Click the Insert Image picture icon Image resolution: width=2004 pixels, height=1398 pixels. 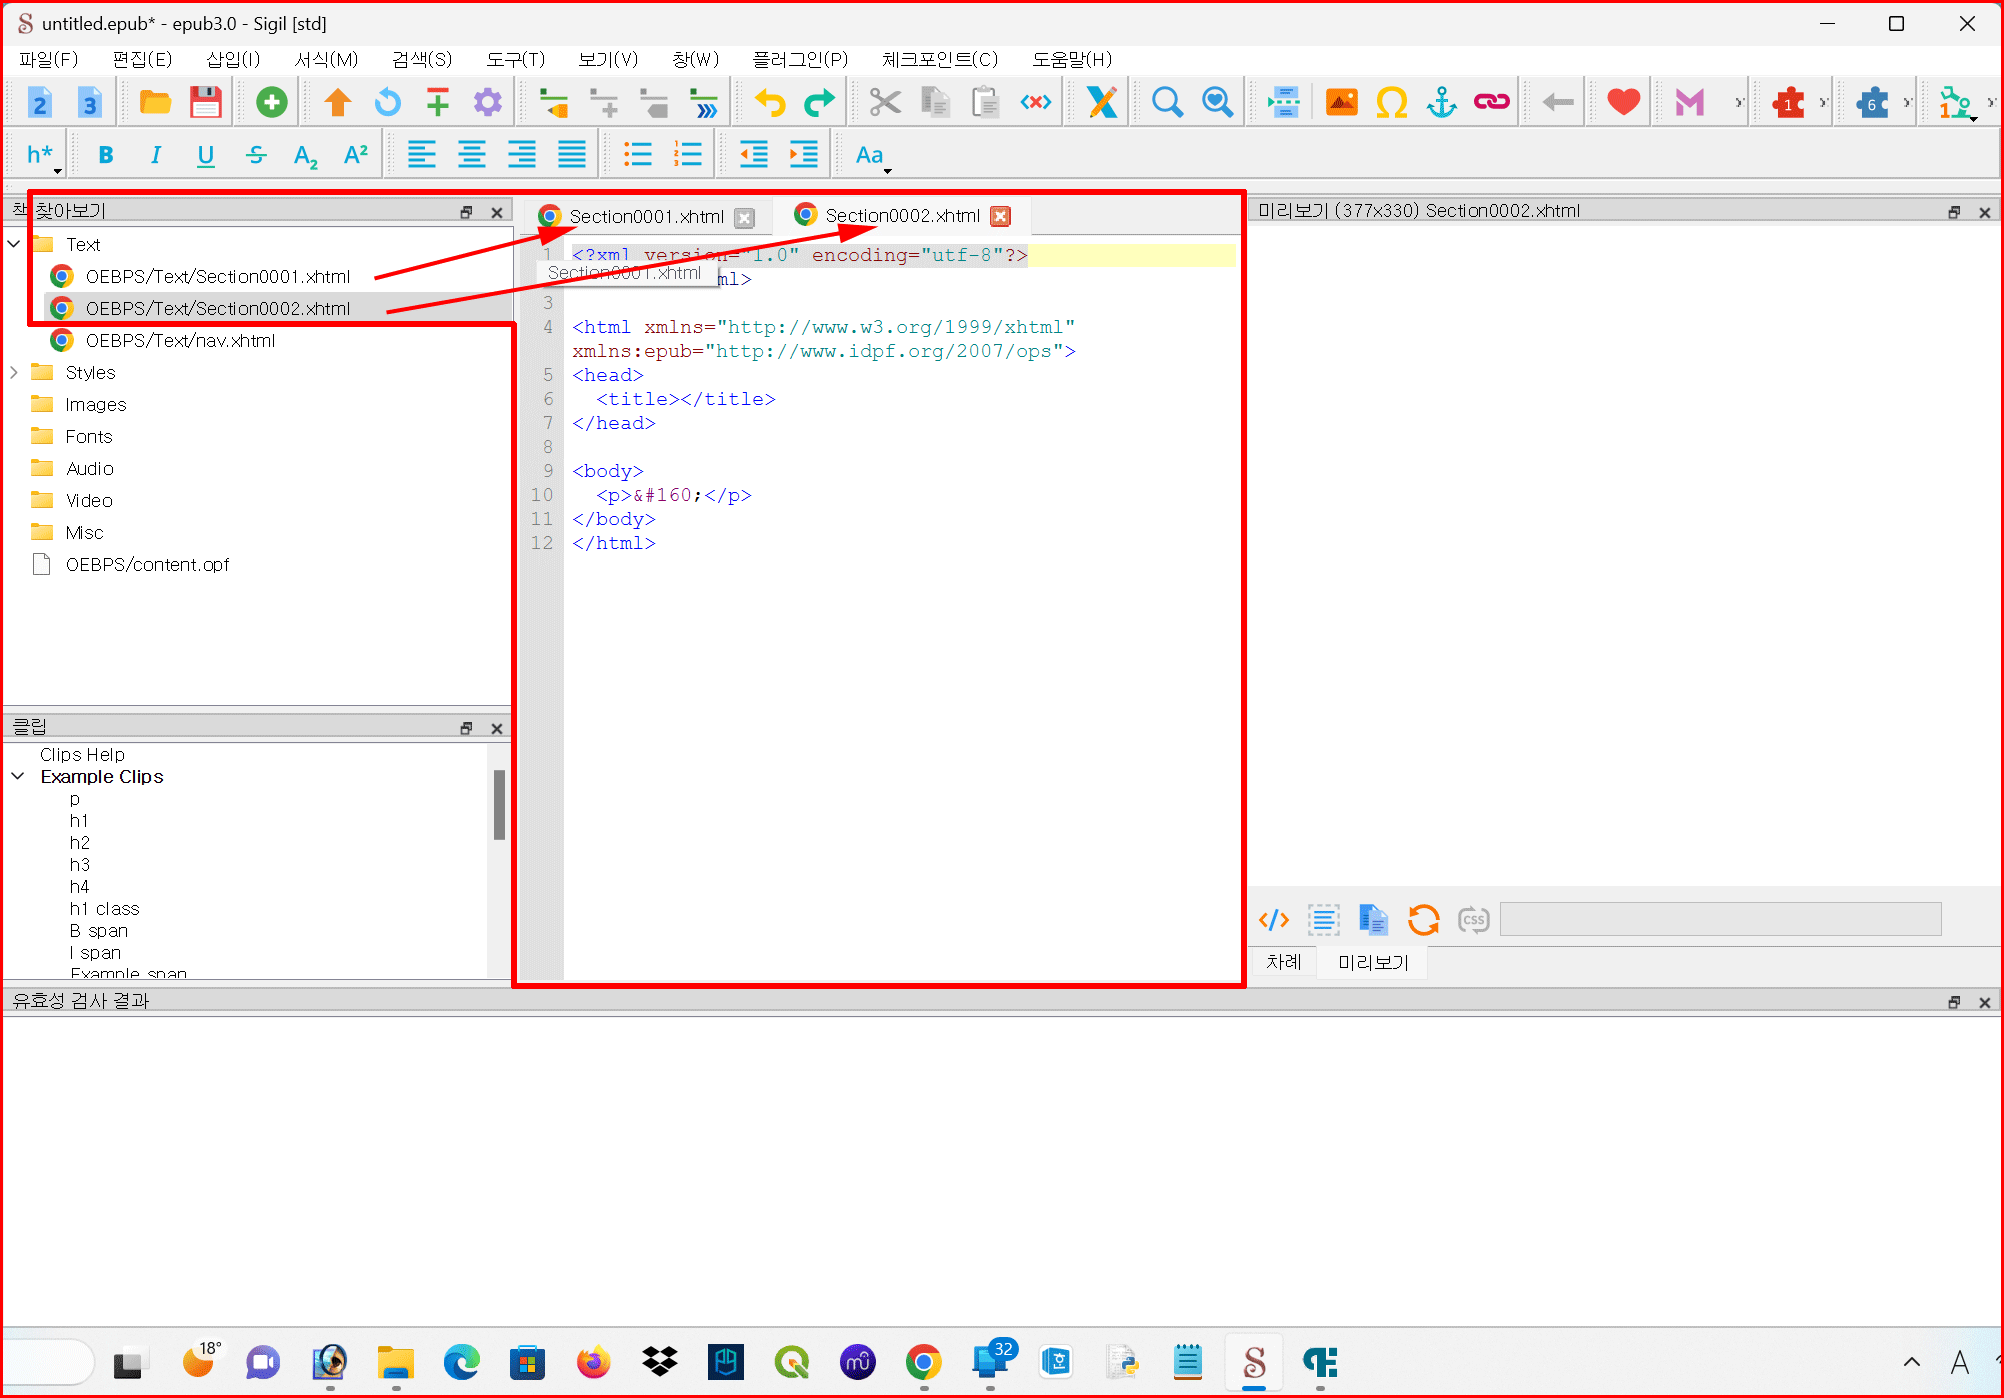coord(1341,102)
